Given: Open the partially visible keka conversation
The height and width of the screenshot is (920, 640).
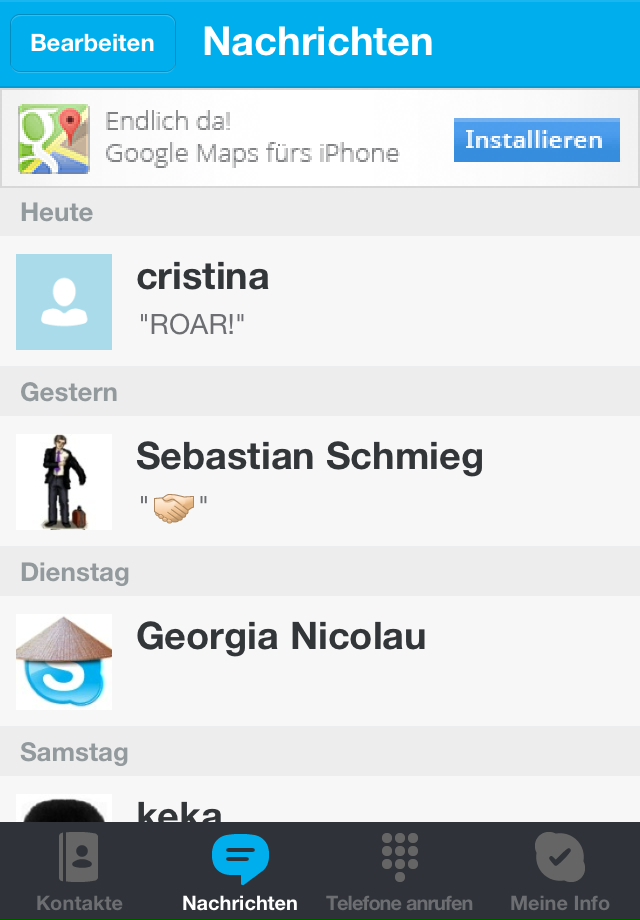Looking at the screenshot, I should point(180,810).
